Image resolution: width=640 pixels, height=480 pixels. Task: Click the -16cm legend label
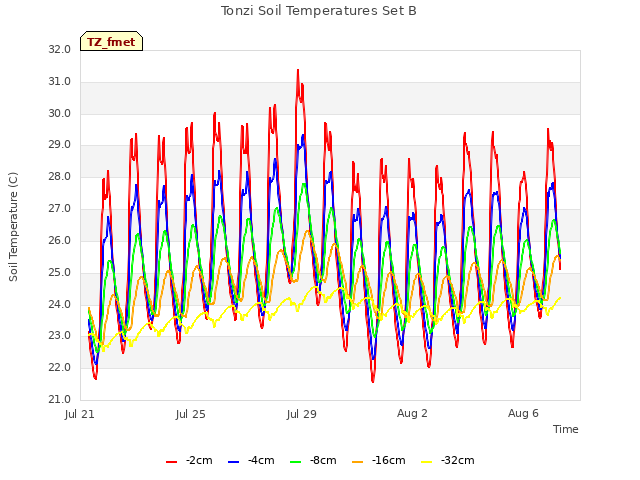[389, 460]
